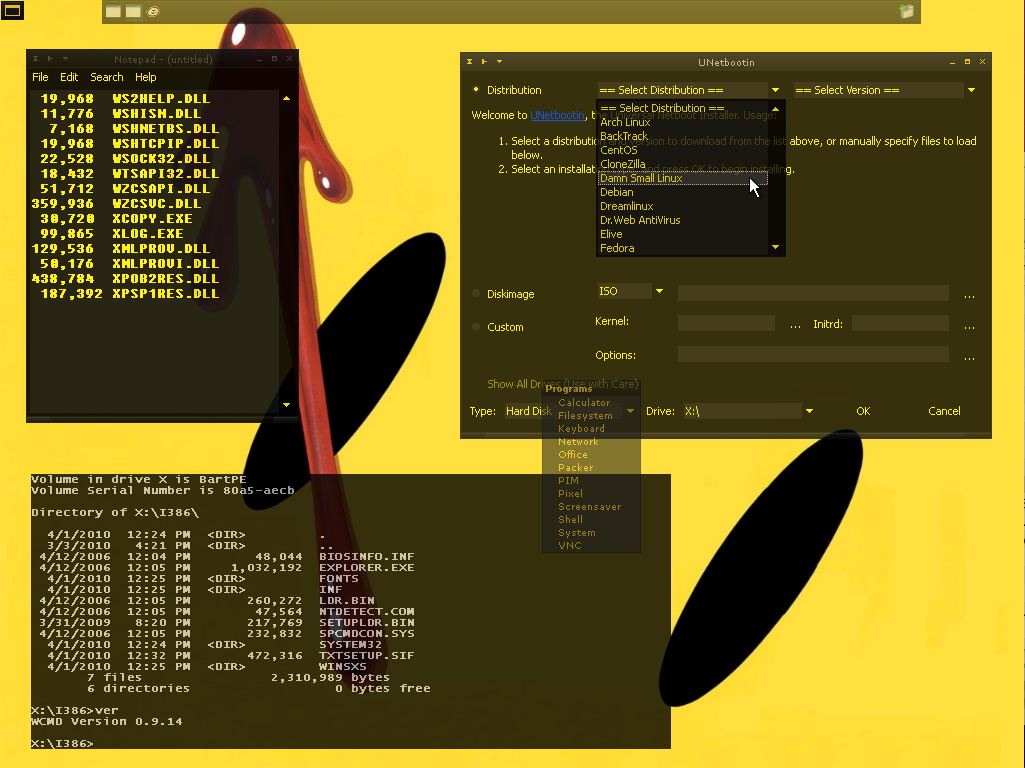Click the second folder icon in top bar
The width and height of the screenshot is (1025, 768).
[133, 12]
